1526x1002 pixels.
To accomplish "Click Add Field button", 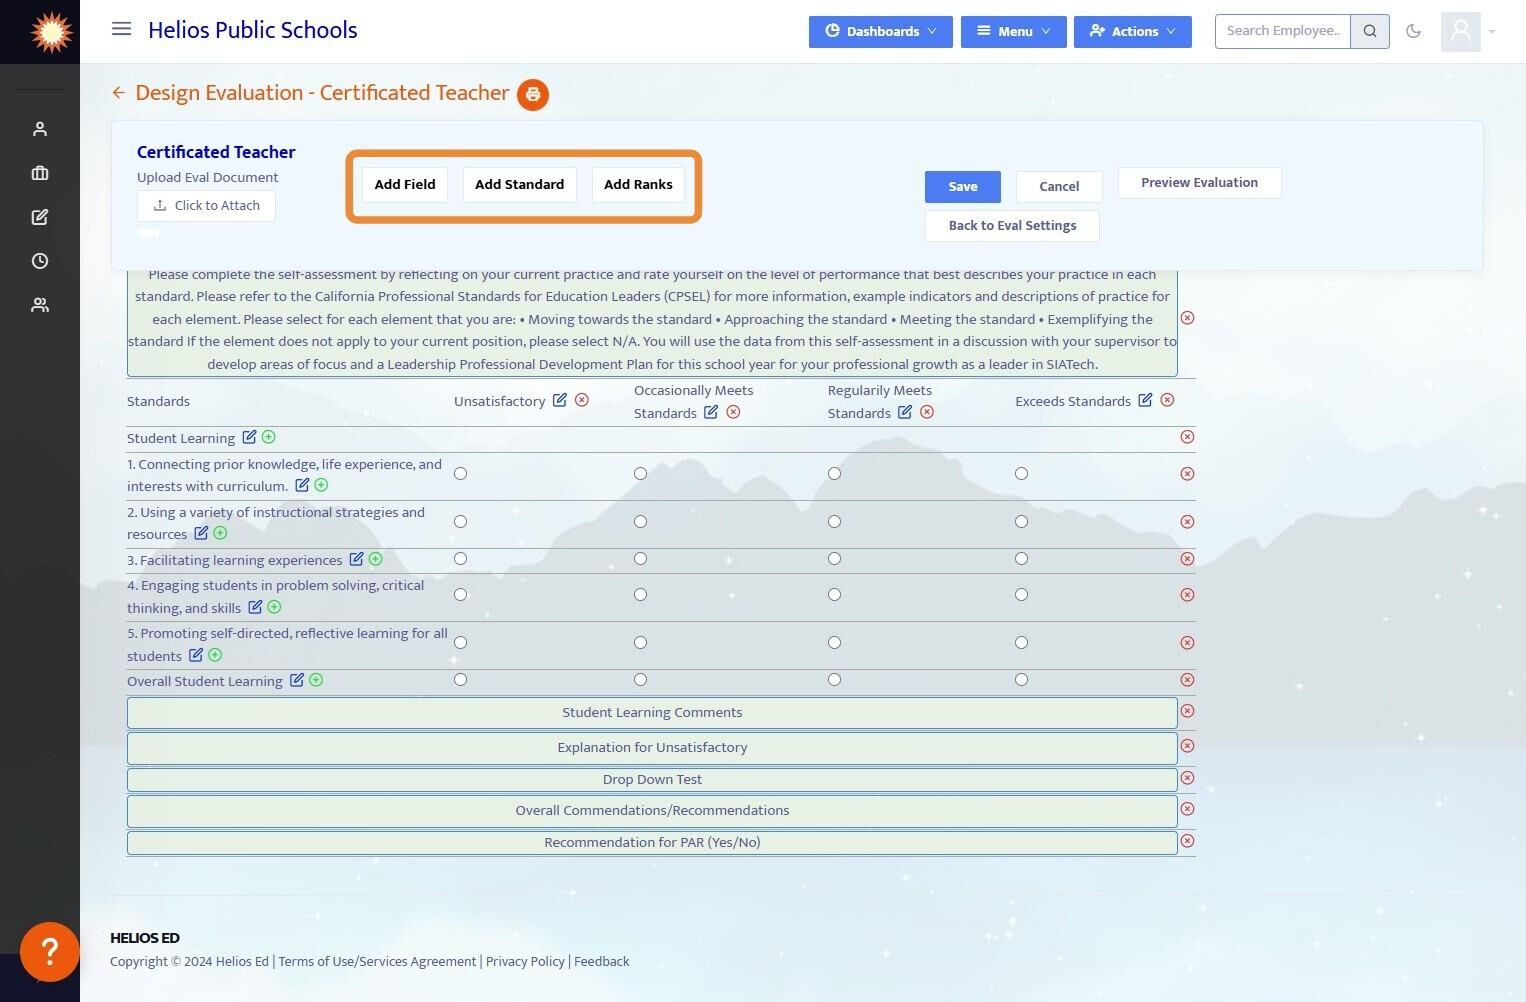I will [x=405, y=185].
